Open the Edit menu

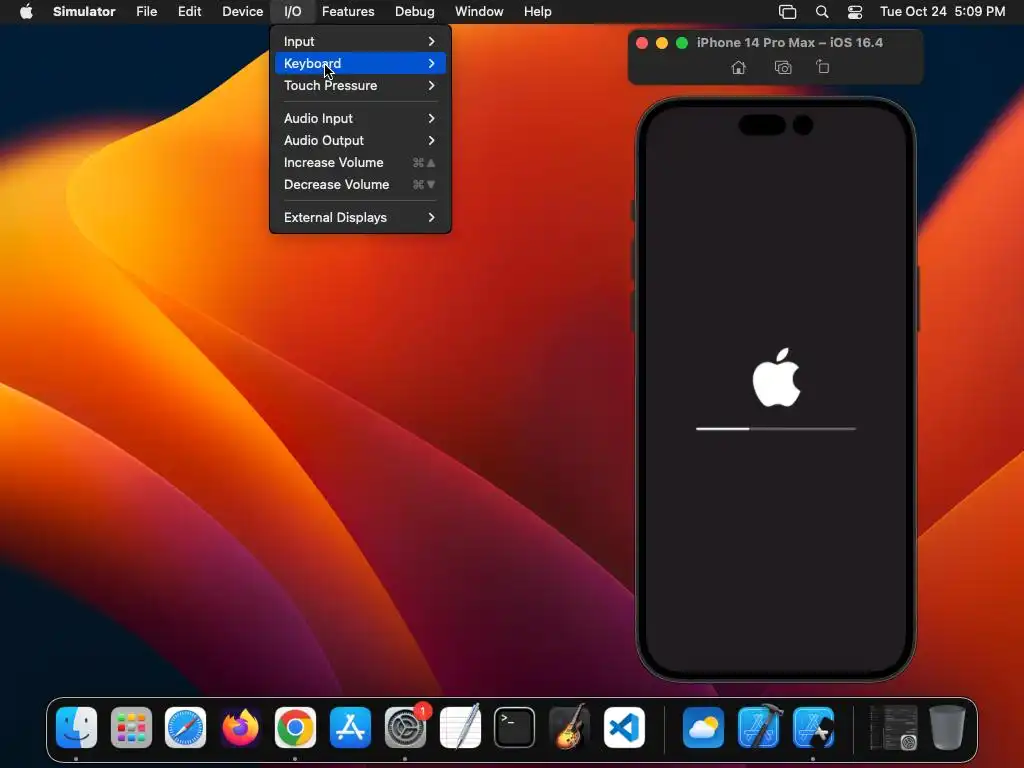189,12
